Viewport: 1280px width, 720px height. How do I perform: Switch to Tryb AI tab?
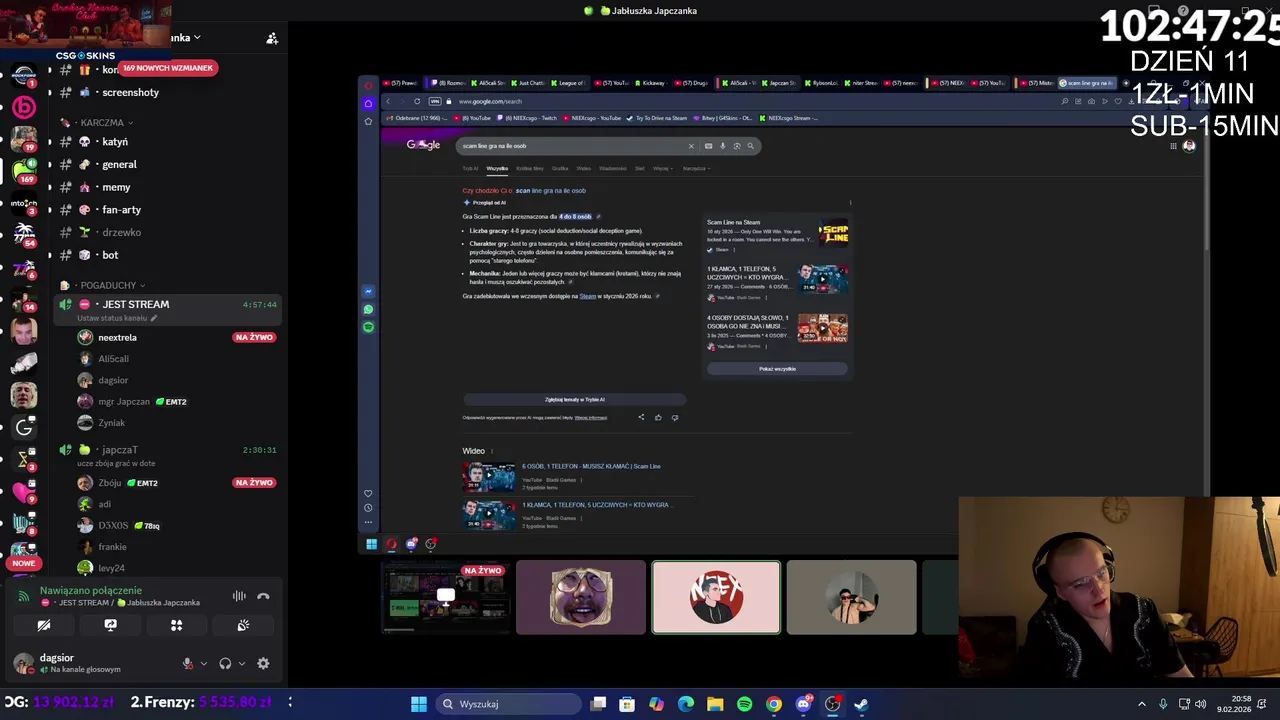pos(470,168)
